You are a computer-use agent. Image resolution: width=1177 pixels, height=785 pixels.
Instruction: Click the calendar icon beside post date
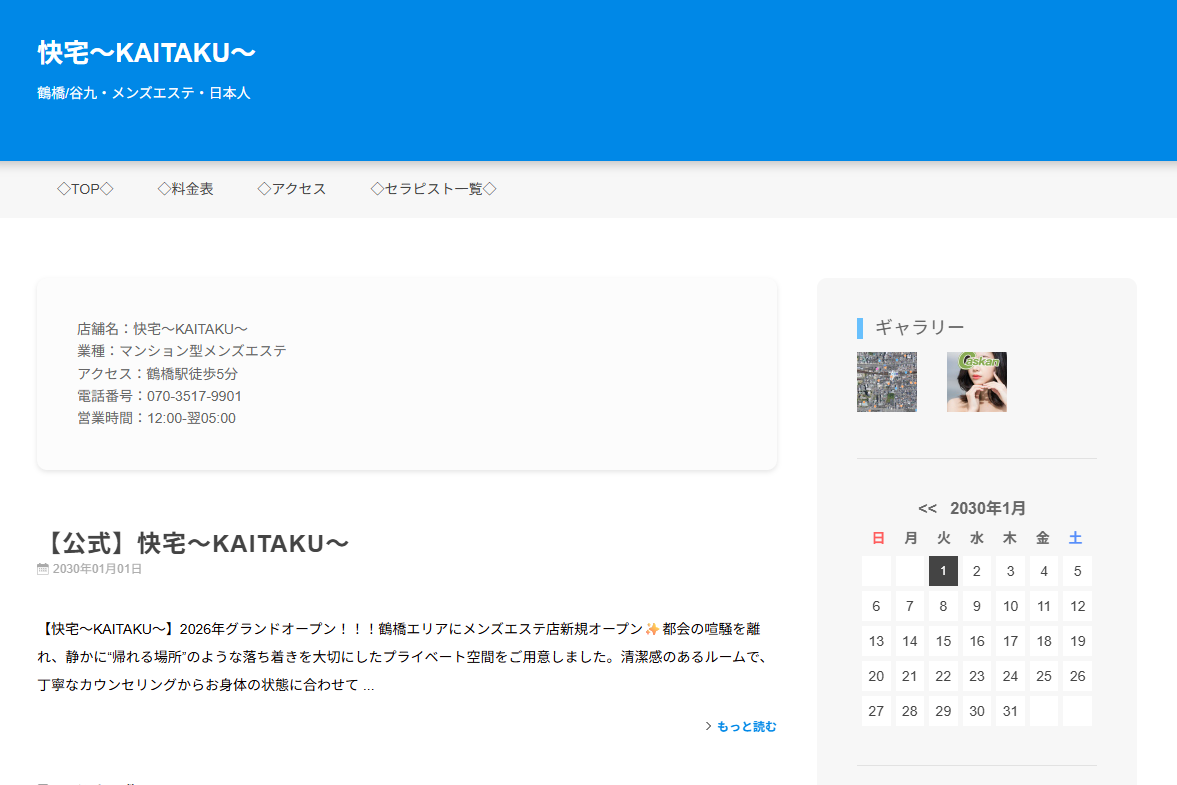click(43, 569)
